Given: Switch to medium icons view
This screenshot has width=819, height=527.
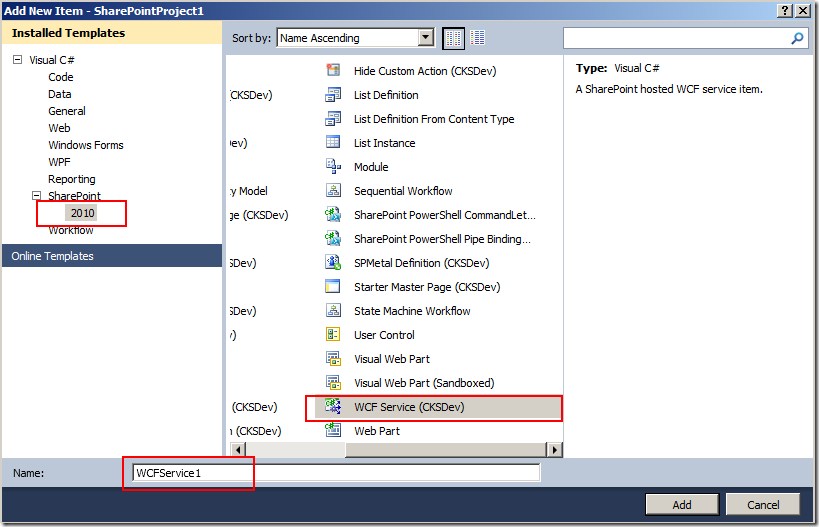Looking at the screenshot, I should tap(478, 38).
